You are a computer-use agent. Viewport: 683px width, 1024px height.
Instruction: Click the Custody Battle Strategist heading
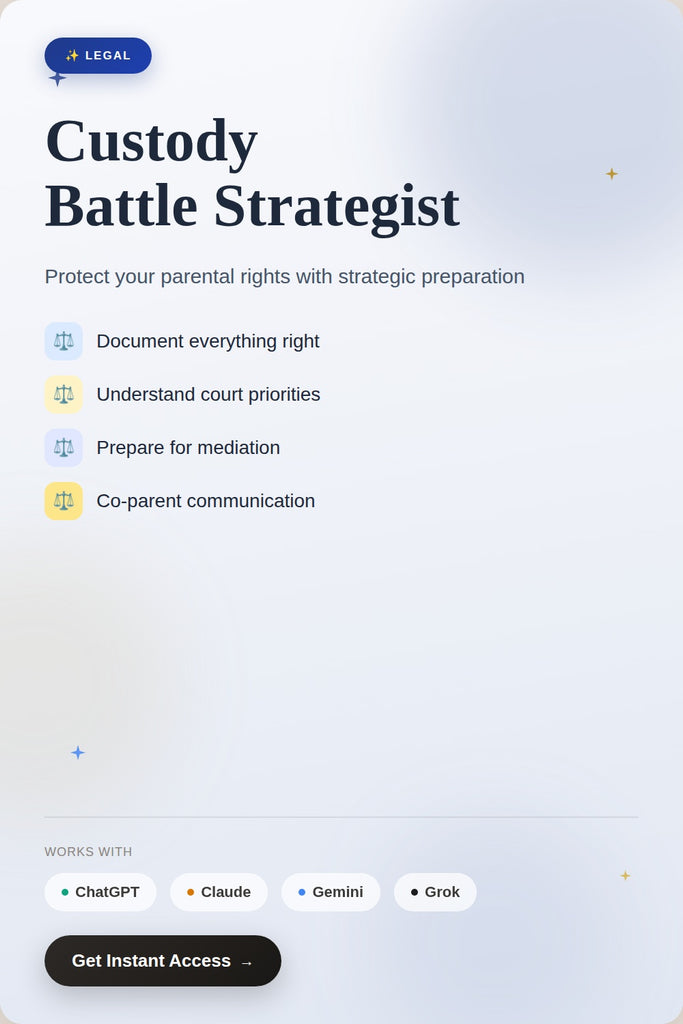pos(252,173)
